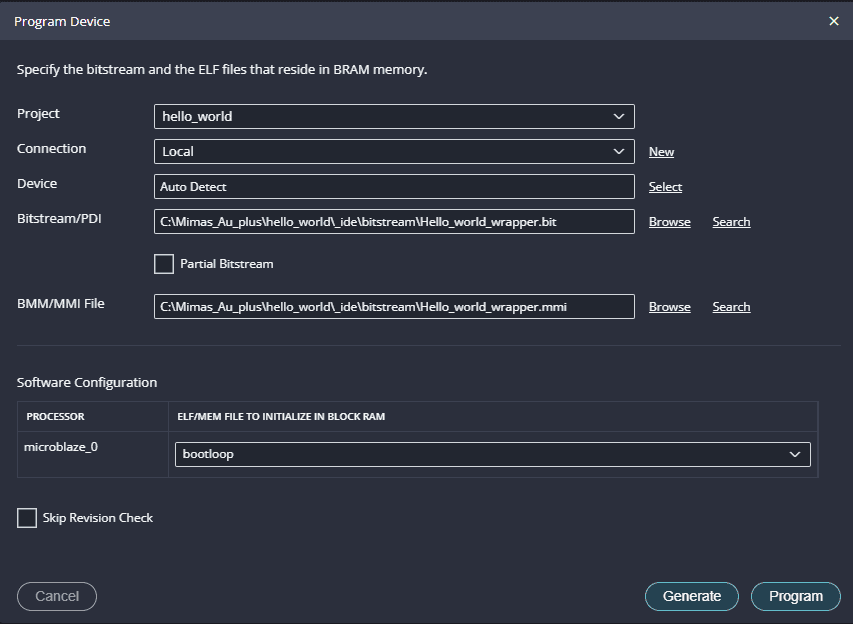The height and width of the screenshot is (624, 853).
Task: Click the New connection link
Action: tap(661, 152)
